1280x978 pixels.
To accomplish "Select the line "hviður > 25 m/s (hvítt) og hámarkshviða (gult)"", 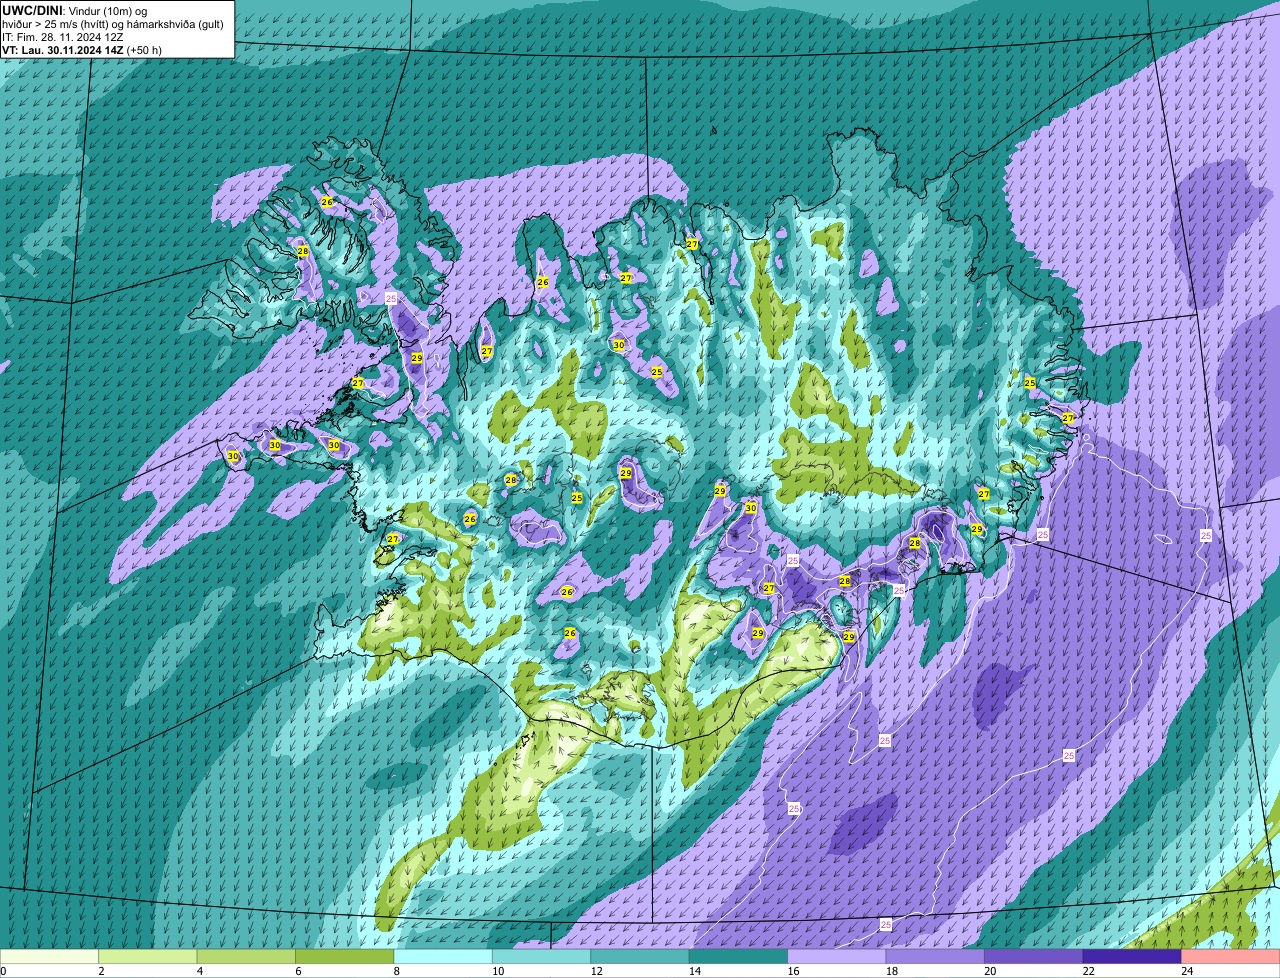I will tap(113, 24).
